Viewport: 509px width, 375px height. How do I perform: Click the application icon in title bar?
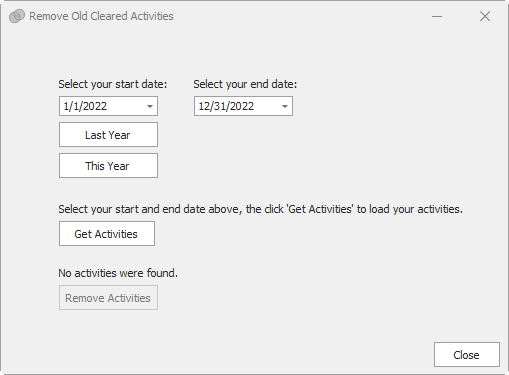pos(17,16)
